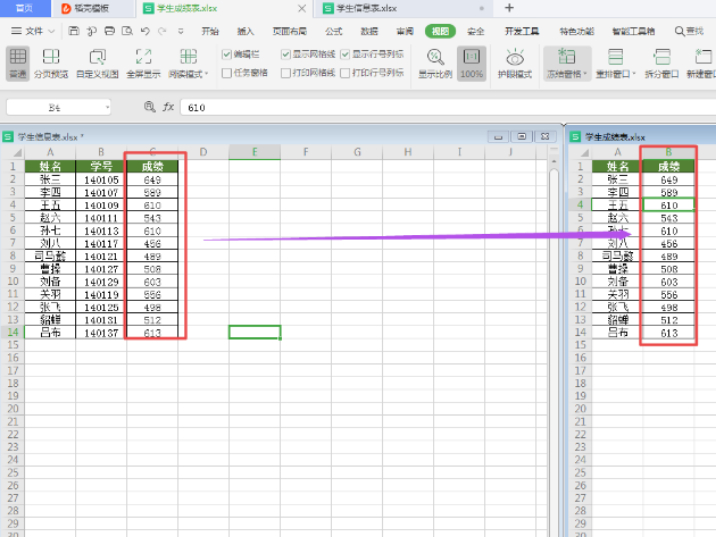Click the magnifier icon beside fx
Screen dimensions: 716x537
[x=149, y=107]
